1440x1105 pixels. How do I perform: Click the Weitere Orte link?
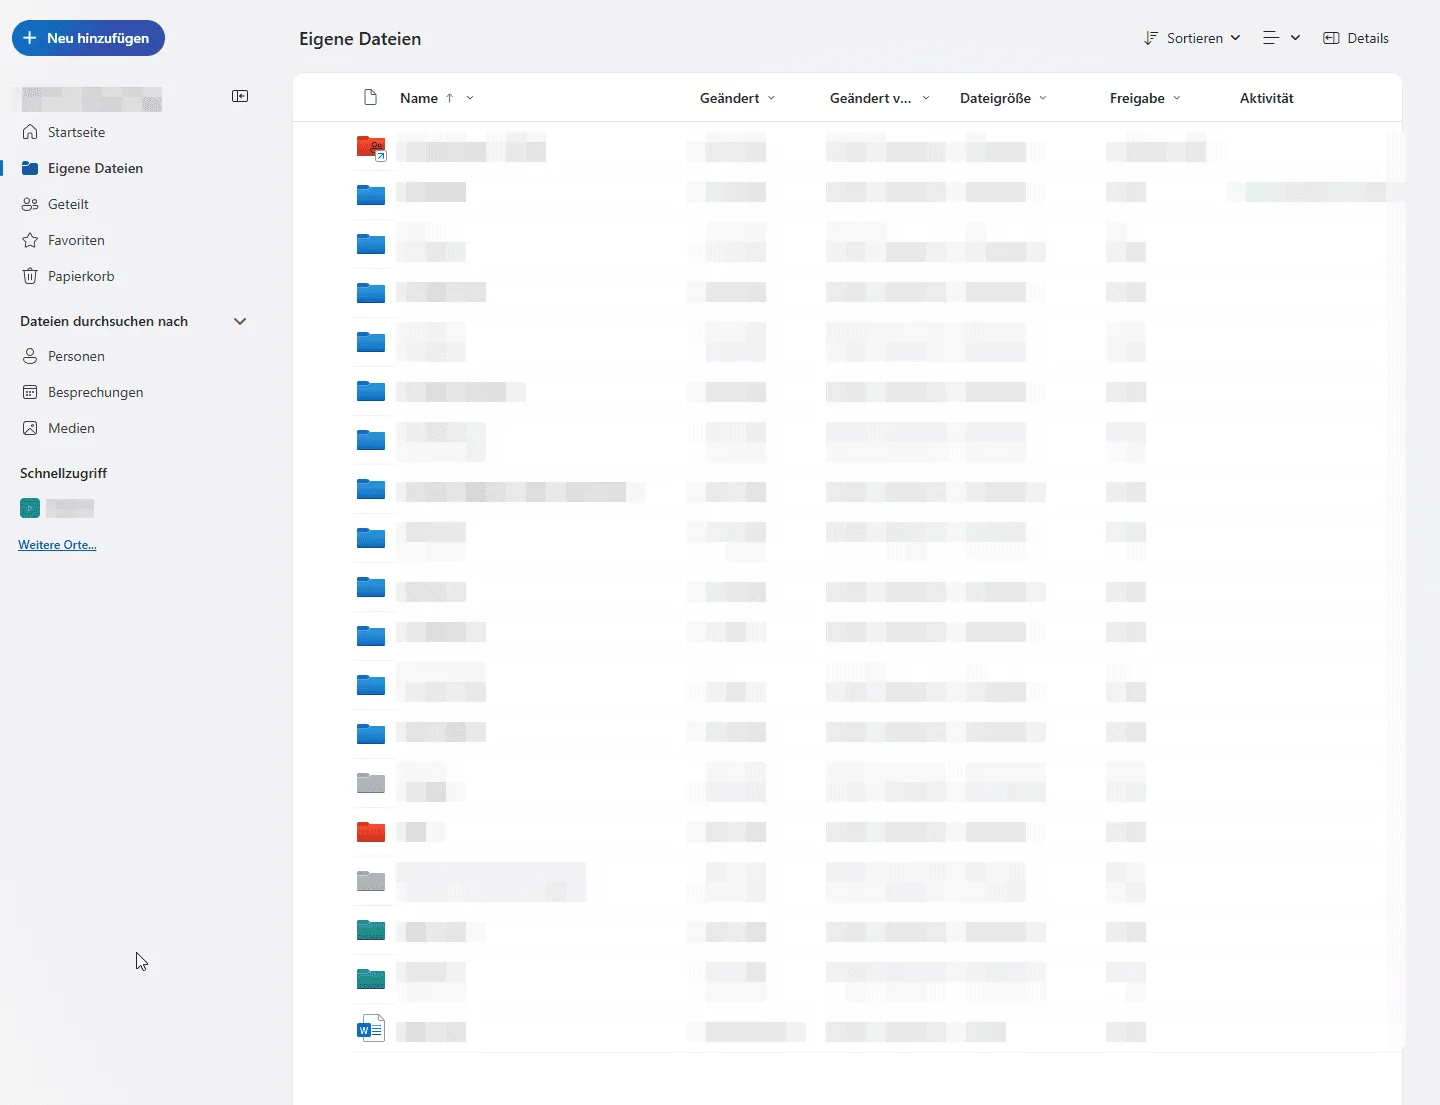57,545
